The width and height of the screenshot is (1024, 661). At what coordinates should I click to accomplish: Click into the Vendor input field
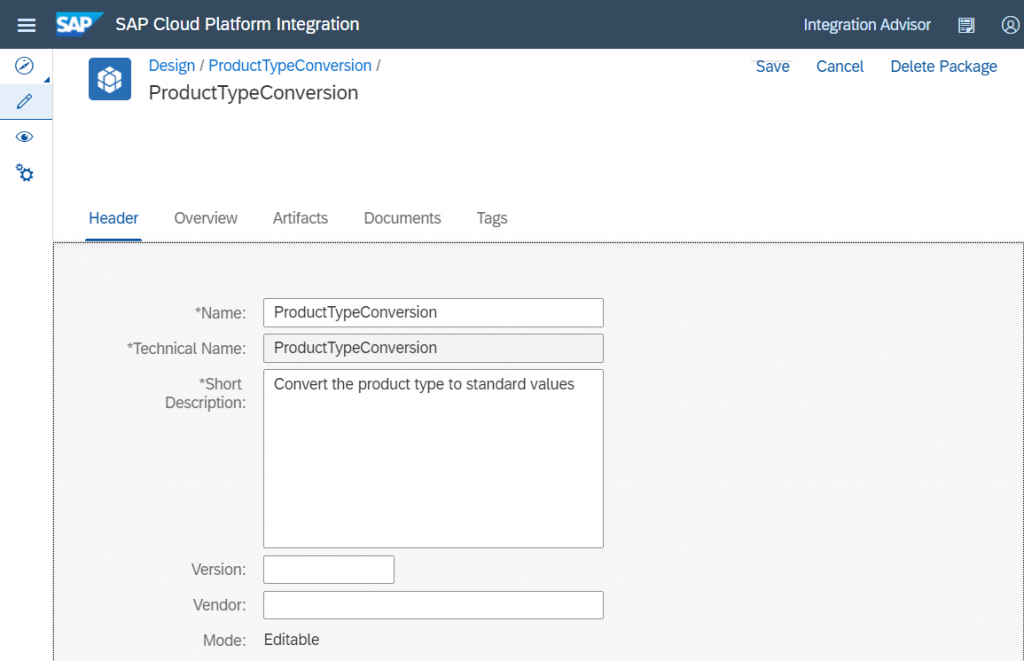click(x=433, y=605)
